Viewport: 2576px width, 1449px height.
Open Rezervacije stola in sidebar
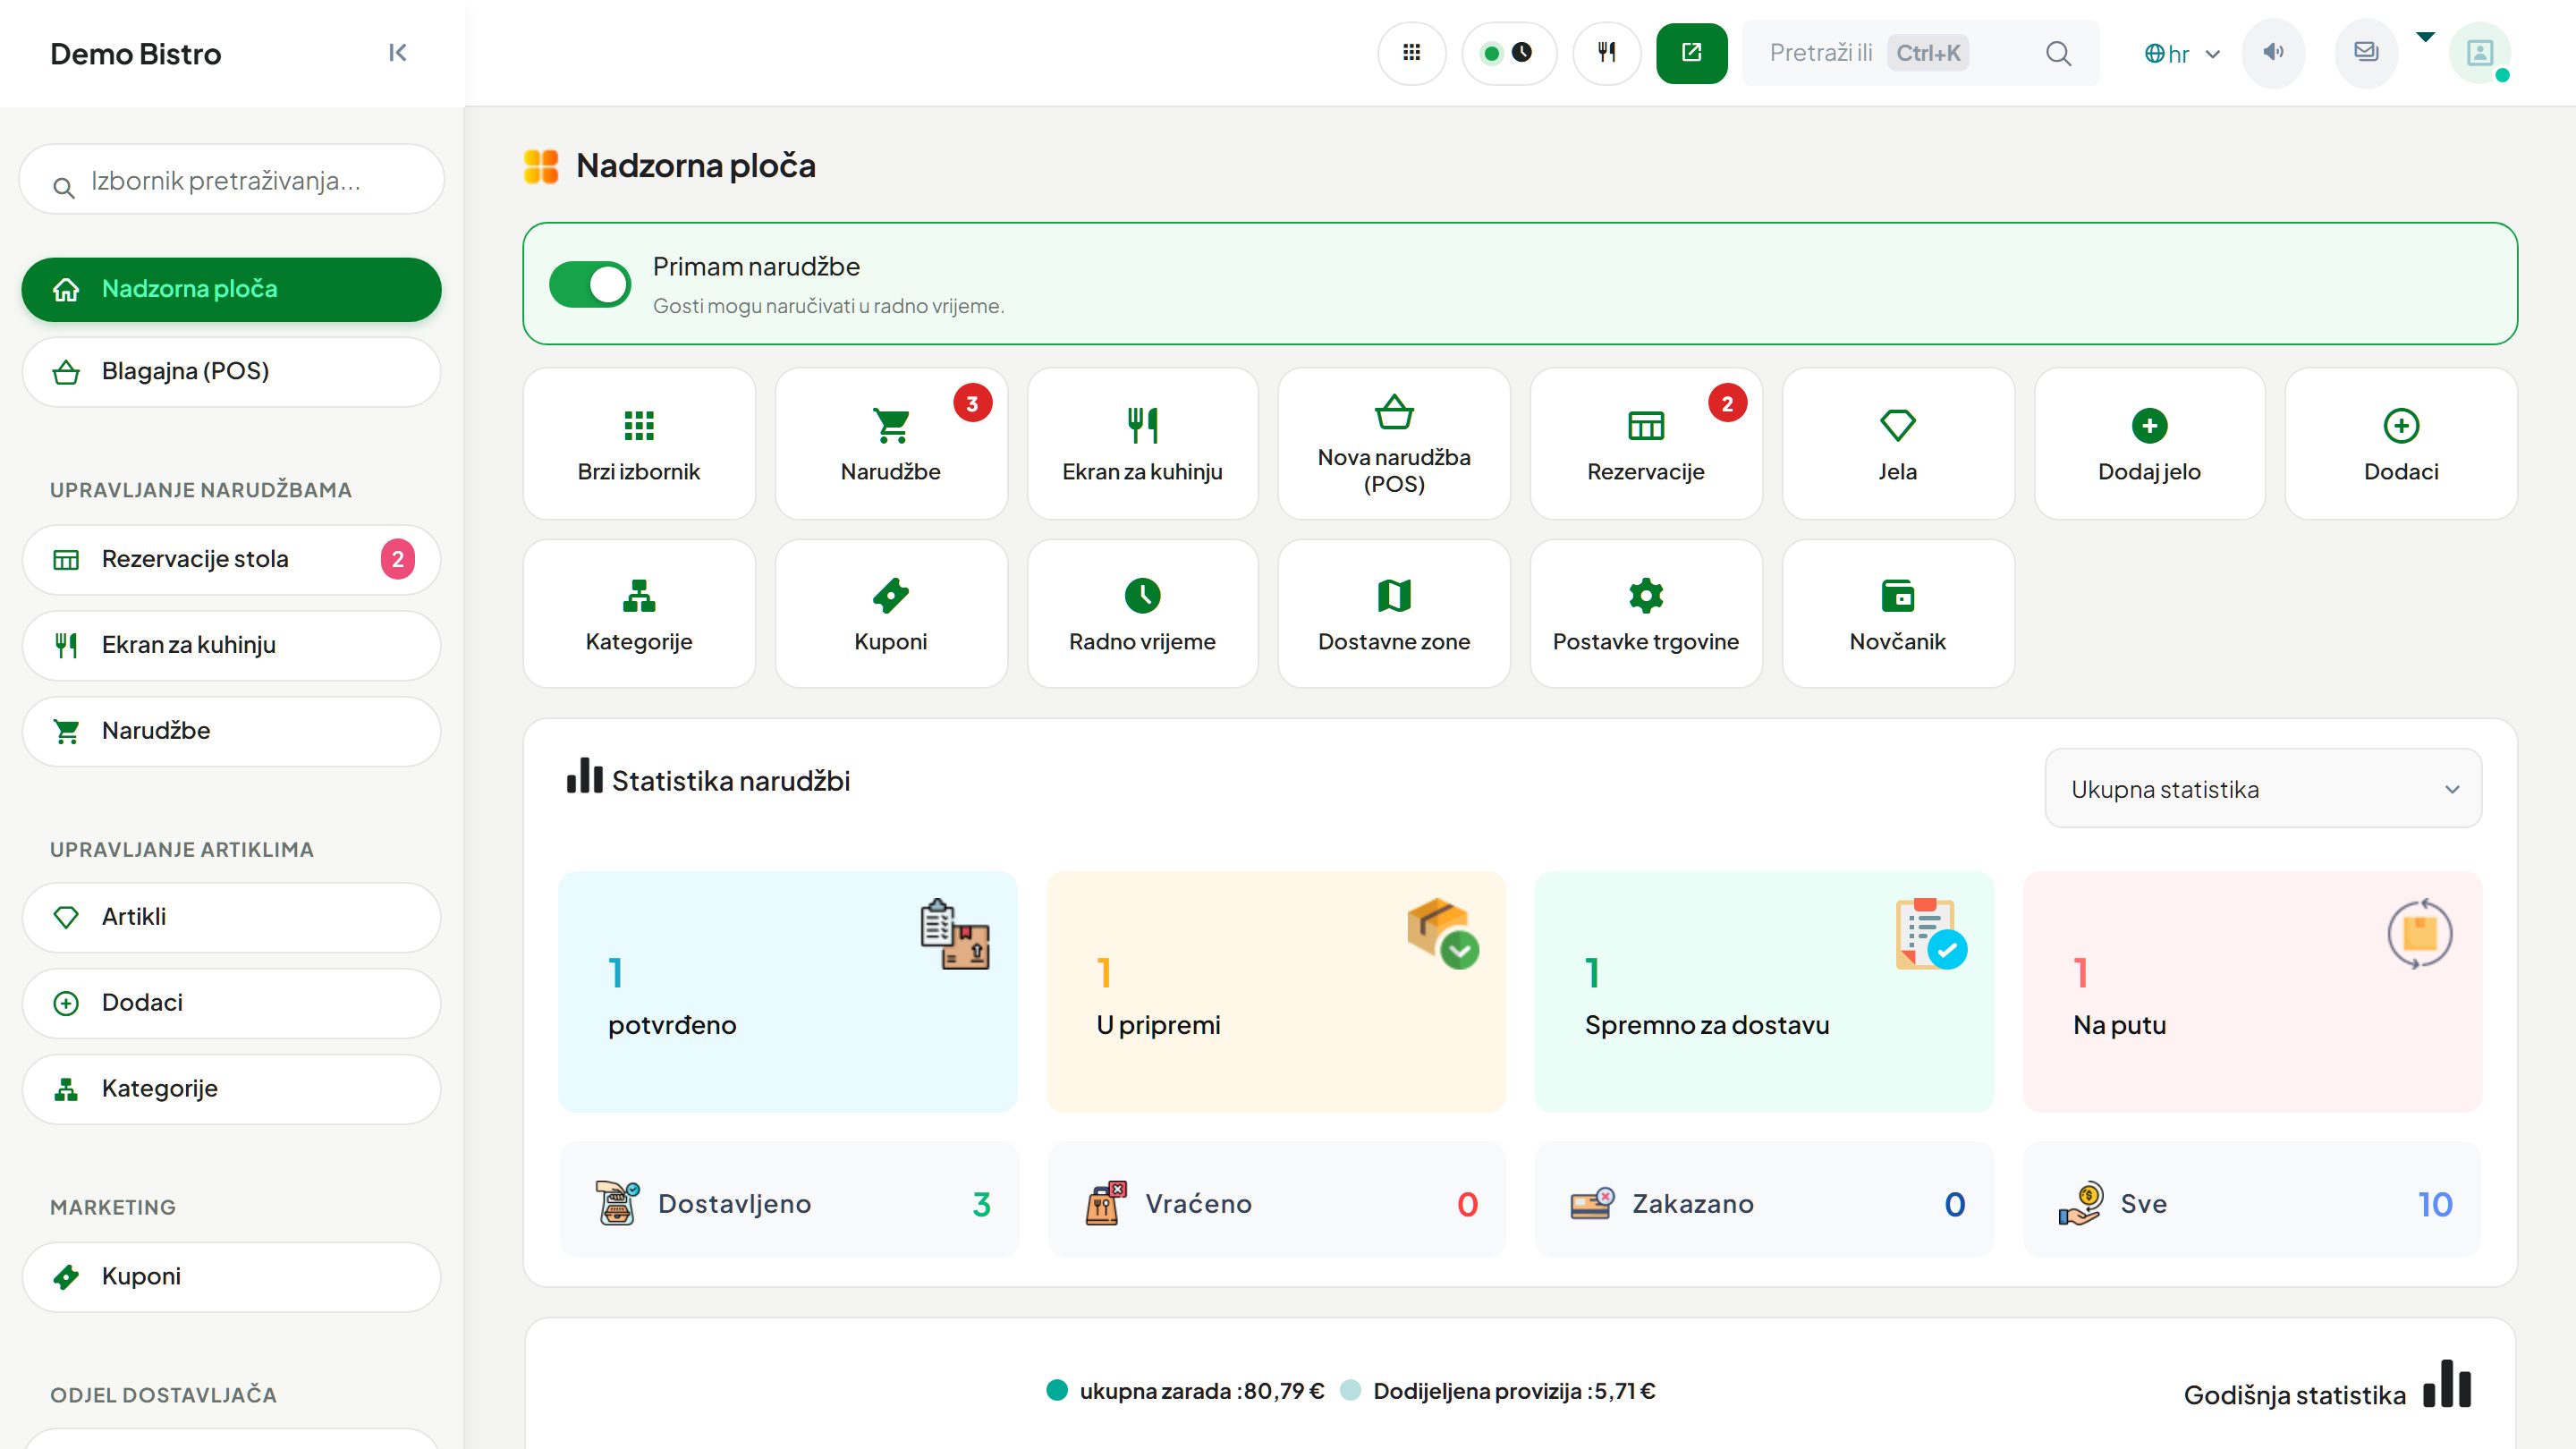[231, 559]
